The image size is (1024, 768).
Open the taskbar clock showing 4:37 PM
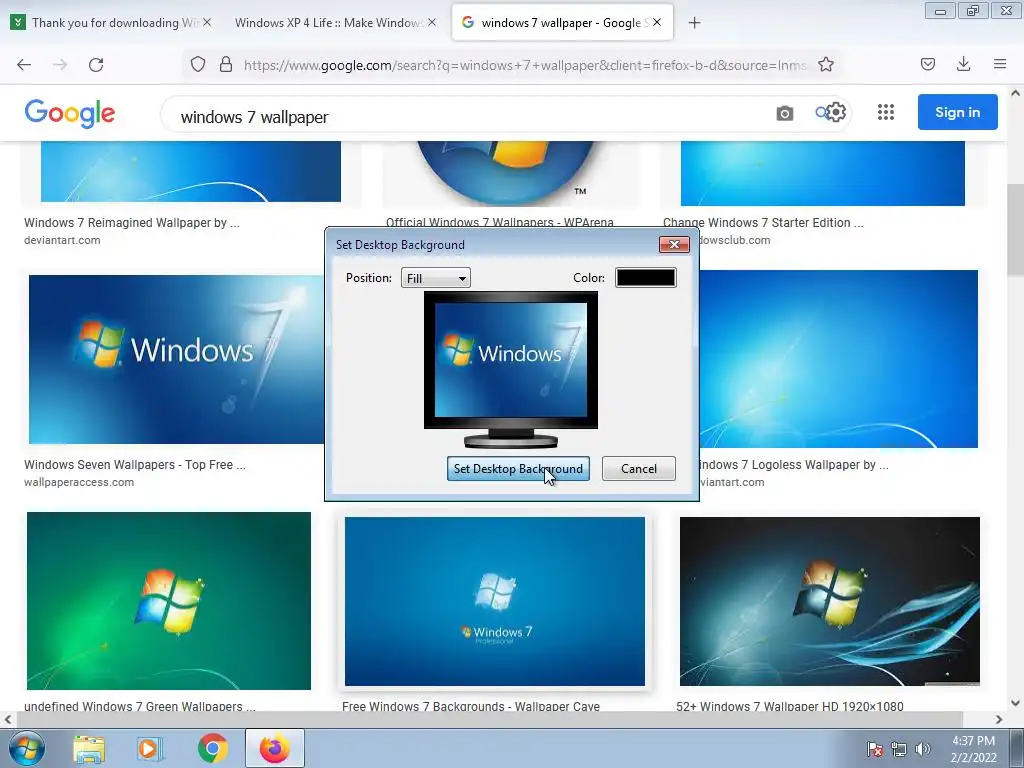point(973,749)
